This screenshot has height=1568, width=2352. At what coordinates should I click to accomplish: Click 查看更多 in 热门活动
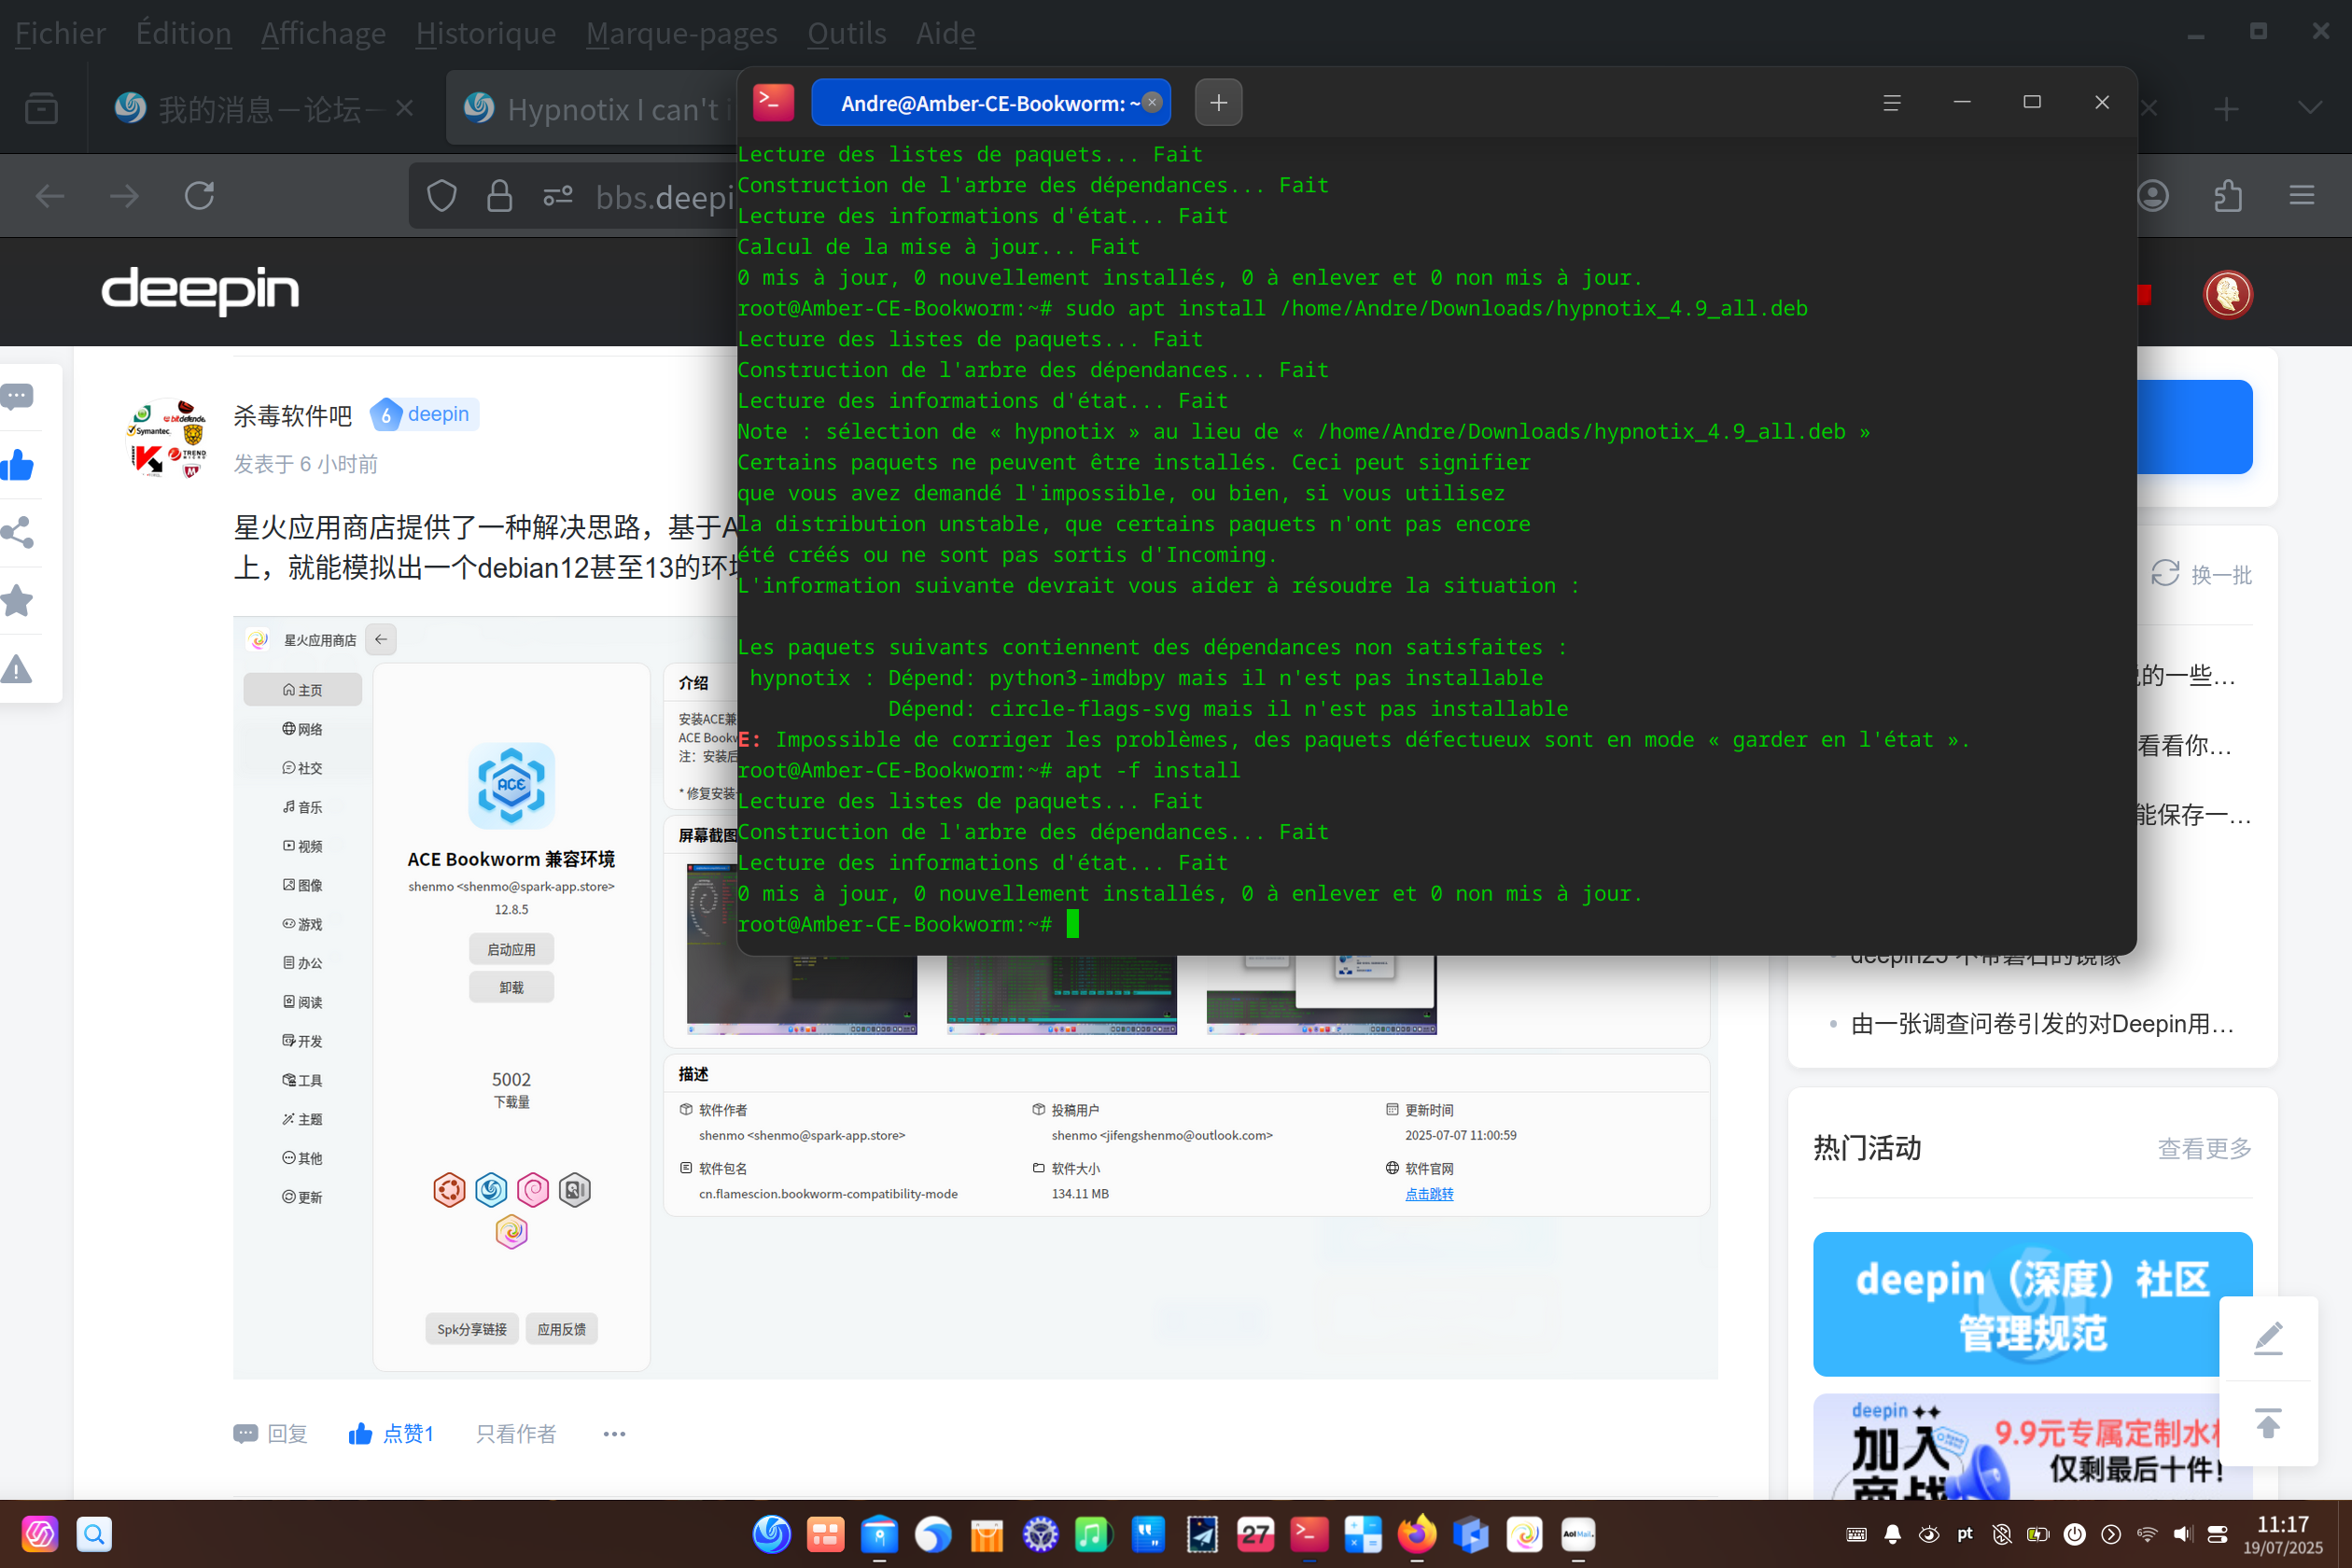tap(2204, 1148)
